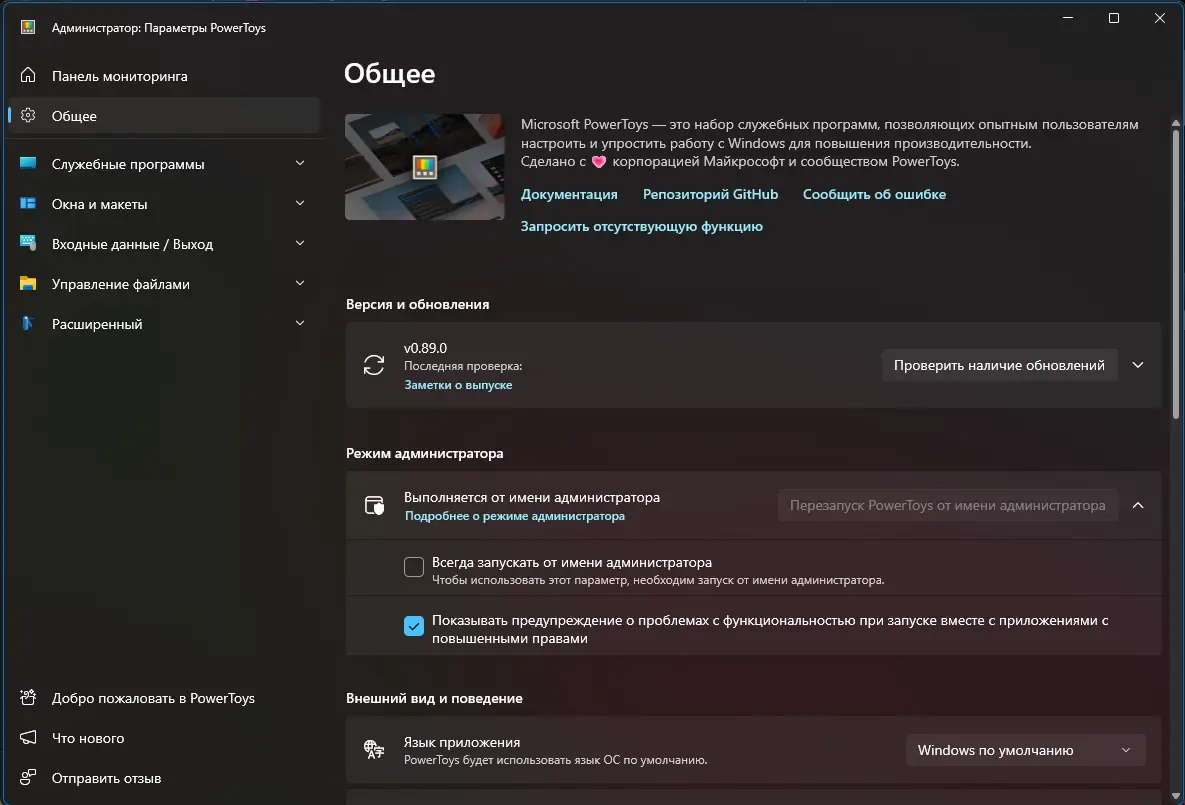Click the Welcome to PowerToys icon
The height and width of the screenshot is (805, 1185).
(x=28, y=698)
